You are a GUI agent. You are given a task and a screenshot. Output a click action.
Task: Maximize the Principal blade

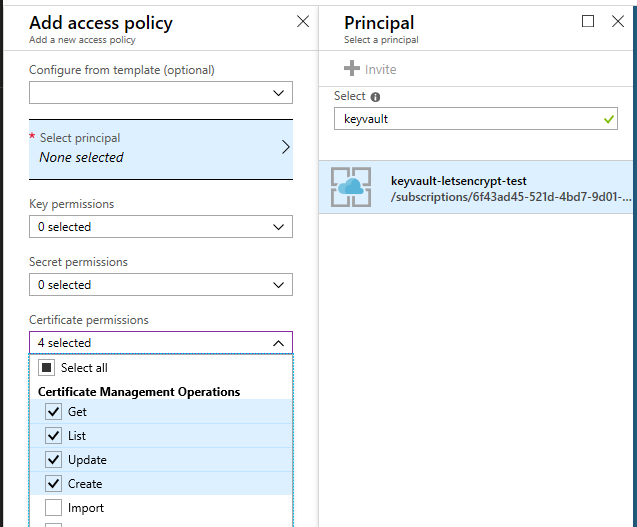pos(588,21)
